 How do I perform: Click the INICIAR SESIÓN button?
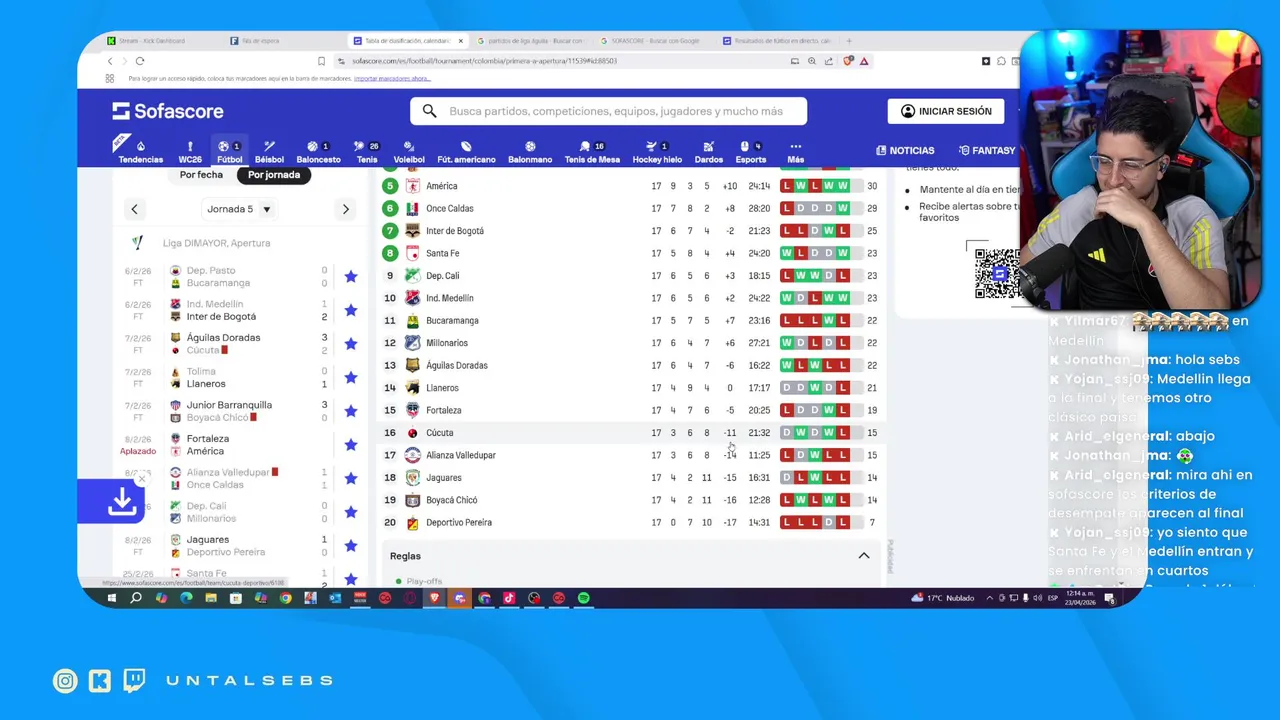click(946, 111)
